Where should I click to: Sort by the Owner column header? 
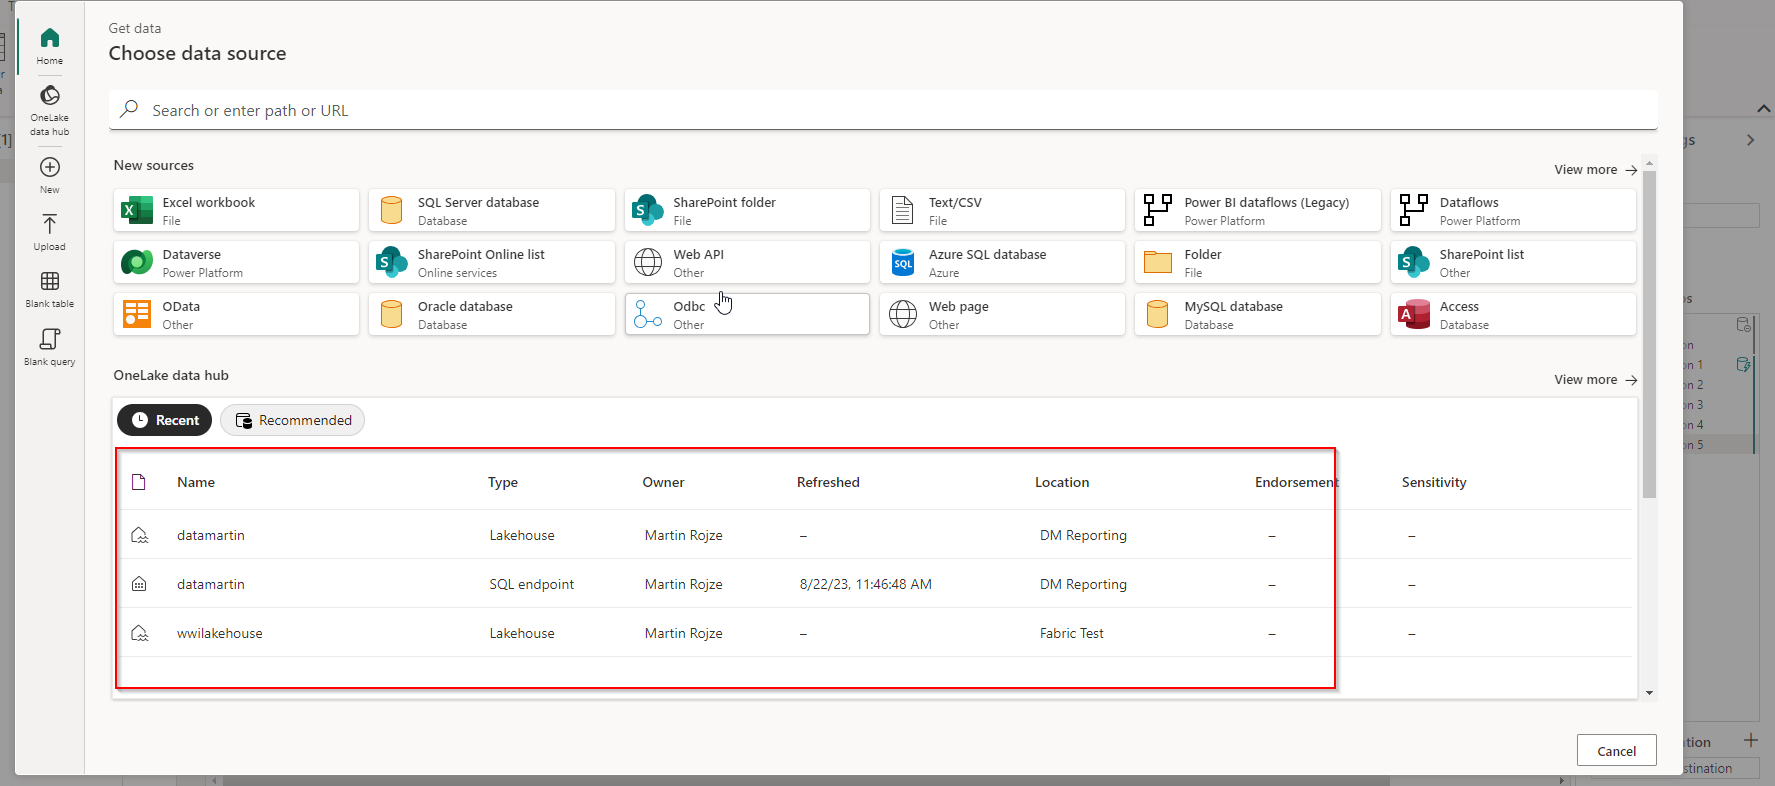coord(663,482)
